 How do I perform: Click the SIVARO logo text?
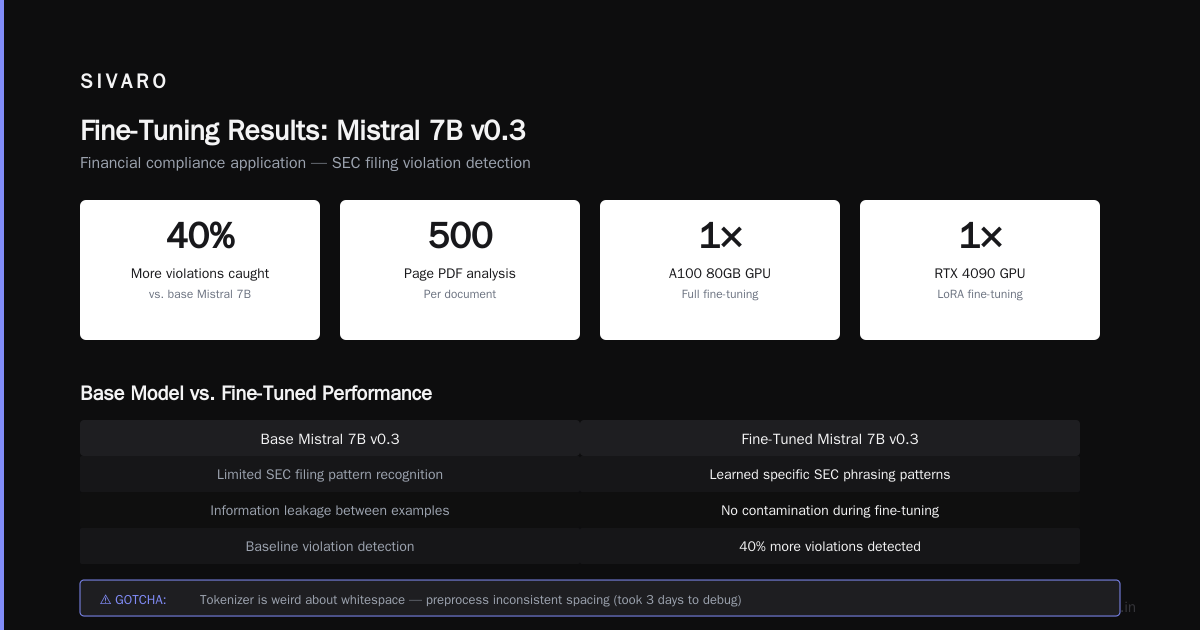point(124,82)
